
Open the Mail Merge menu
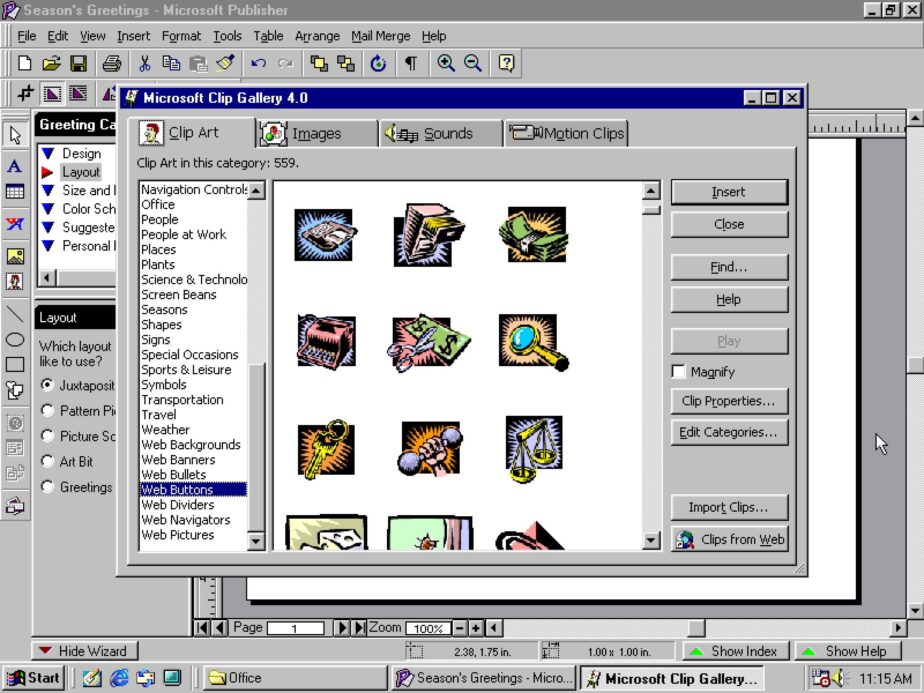(381, 36)
